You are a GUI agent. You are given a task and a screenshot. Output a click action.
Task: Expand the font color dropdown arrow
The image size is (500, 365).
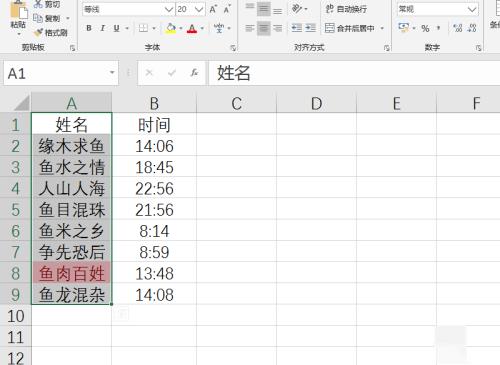202,28
